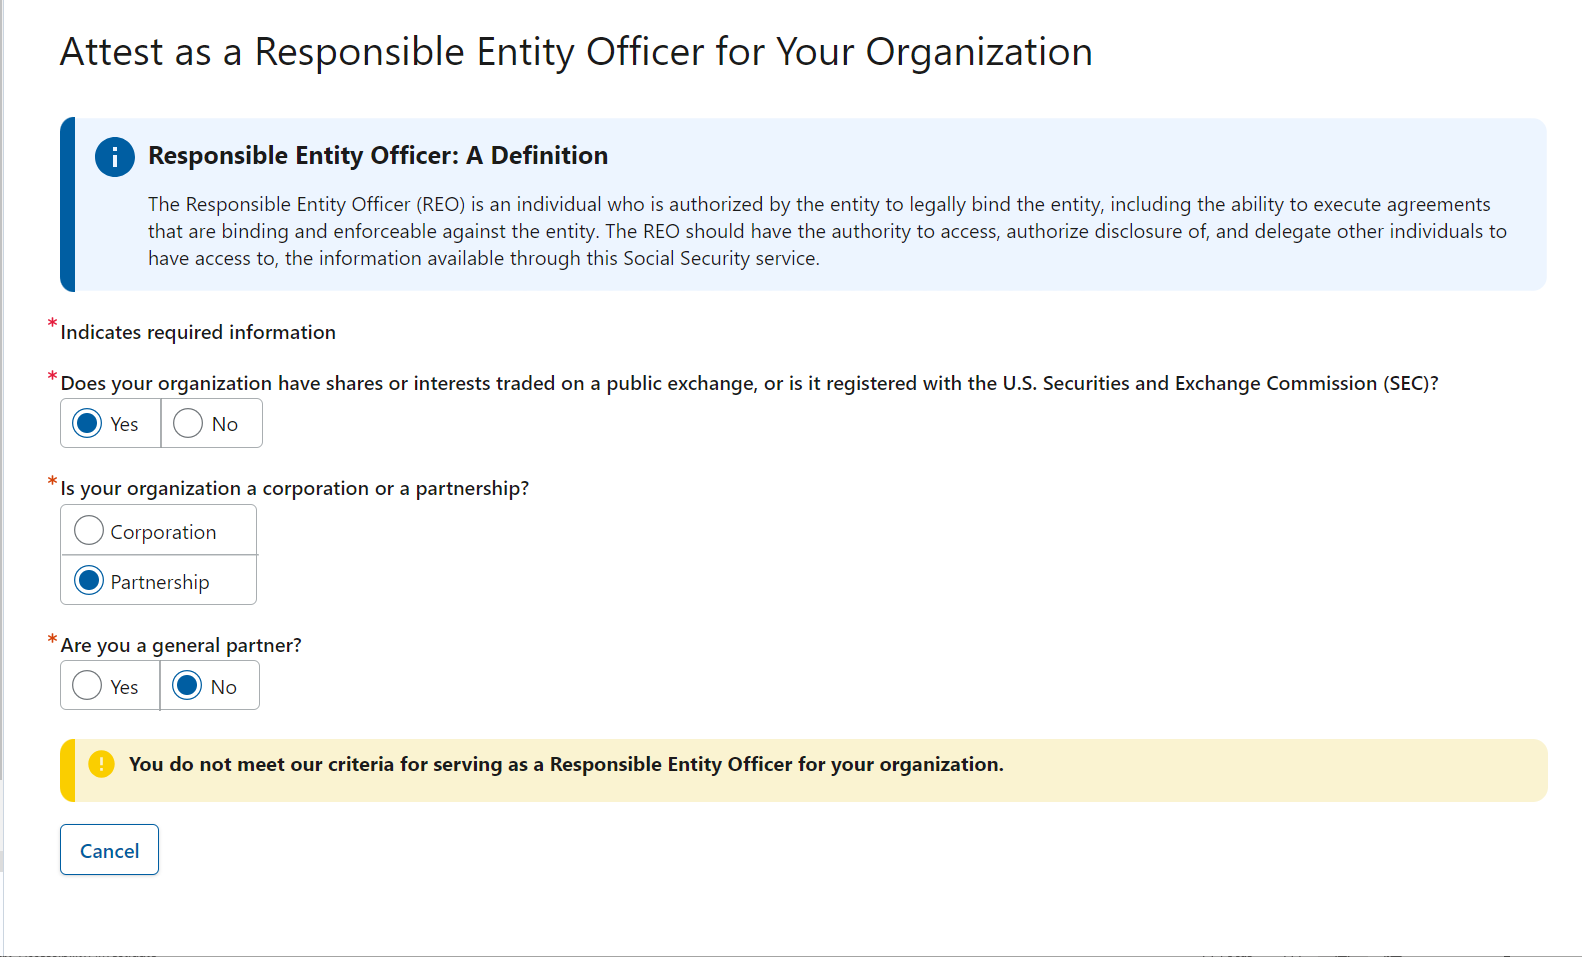Image resolution: width=1582 pixels, height=957 pixels.
Task: Select No for publicly traded or SEC-registered
Action: coord(188,423)
